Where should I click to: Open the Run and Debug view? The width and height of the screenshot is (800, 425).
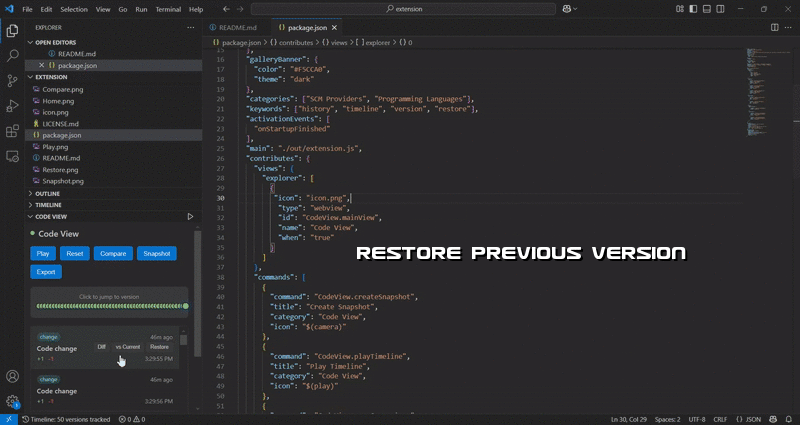point(12,106)
